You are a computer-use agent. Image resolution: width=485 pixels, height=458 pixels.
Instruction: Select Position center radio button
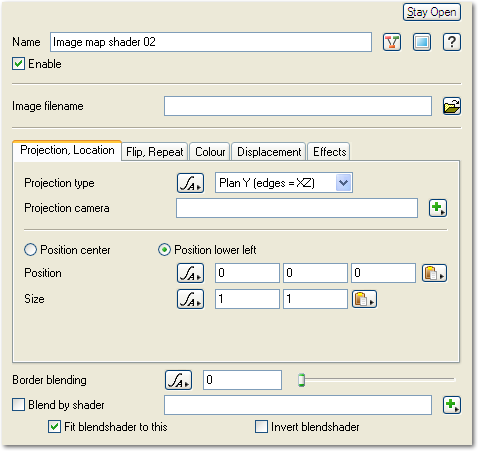coord(30,250)
